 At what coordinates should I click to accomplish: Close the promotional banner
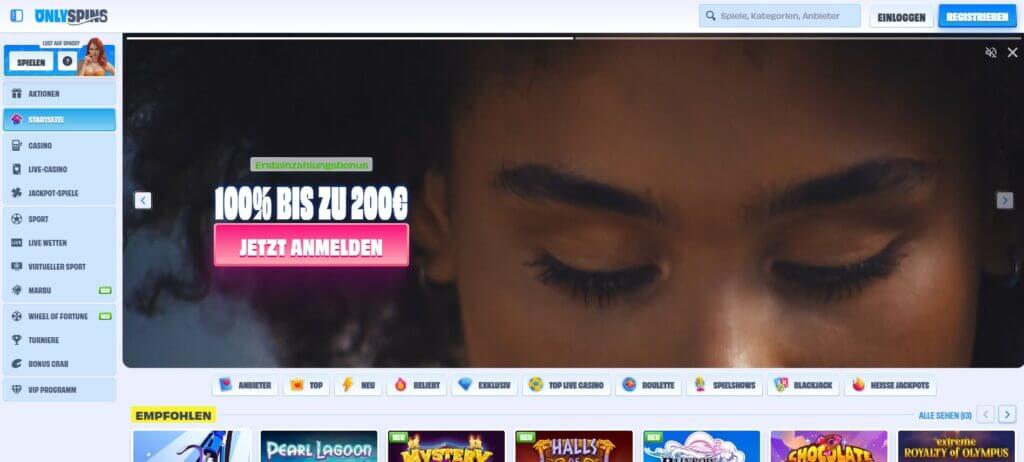tap(1012, 53)
